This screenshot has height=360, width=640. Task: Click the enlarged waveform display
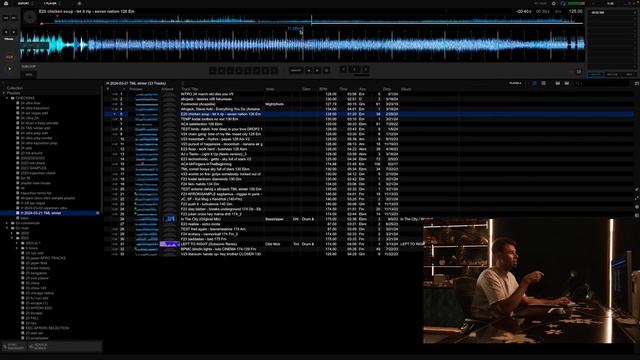click(303, 45)
